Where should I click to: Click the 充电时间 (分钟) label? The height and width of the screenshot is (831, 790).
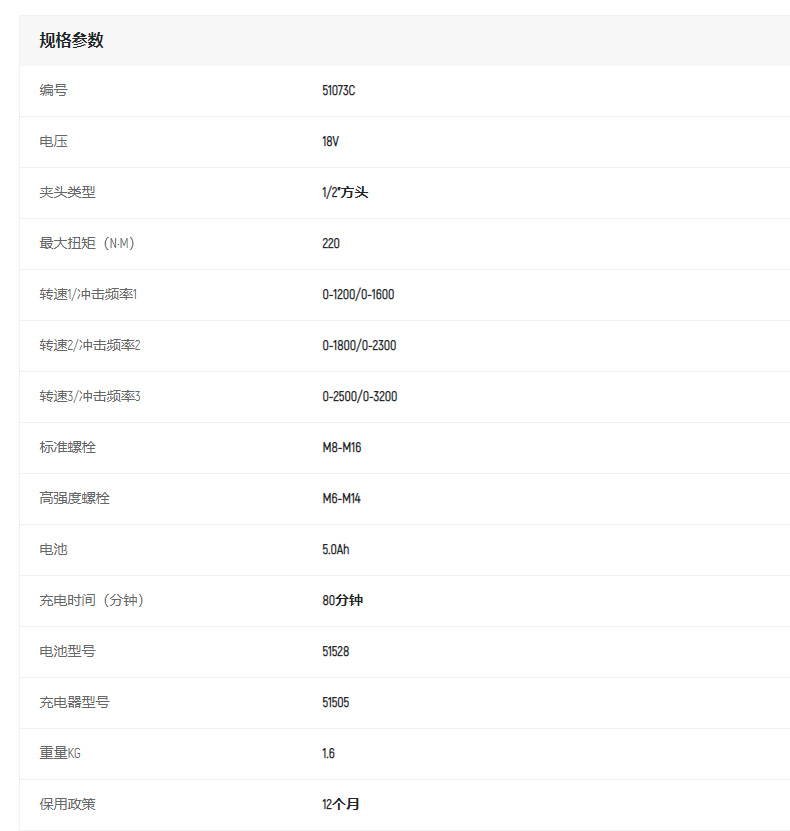tap(99, 601)
